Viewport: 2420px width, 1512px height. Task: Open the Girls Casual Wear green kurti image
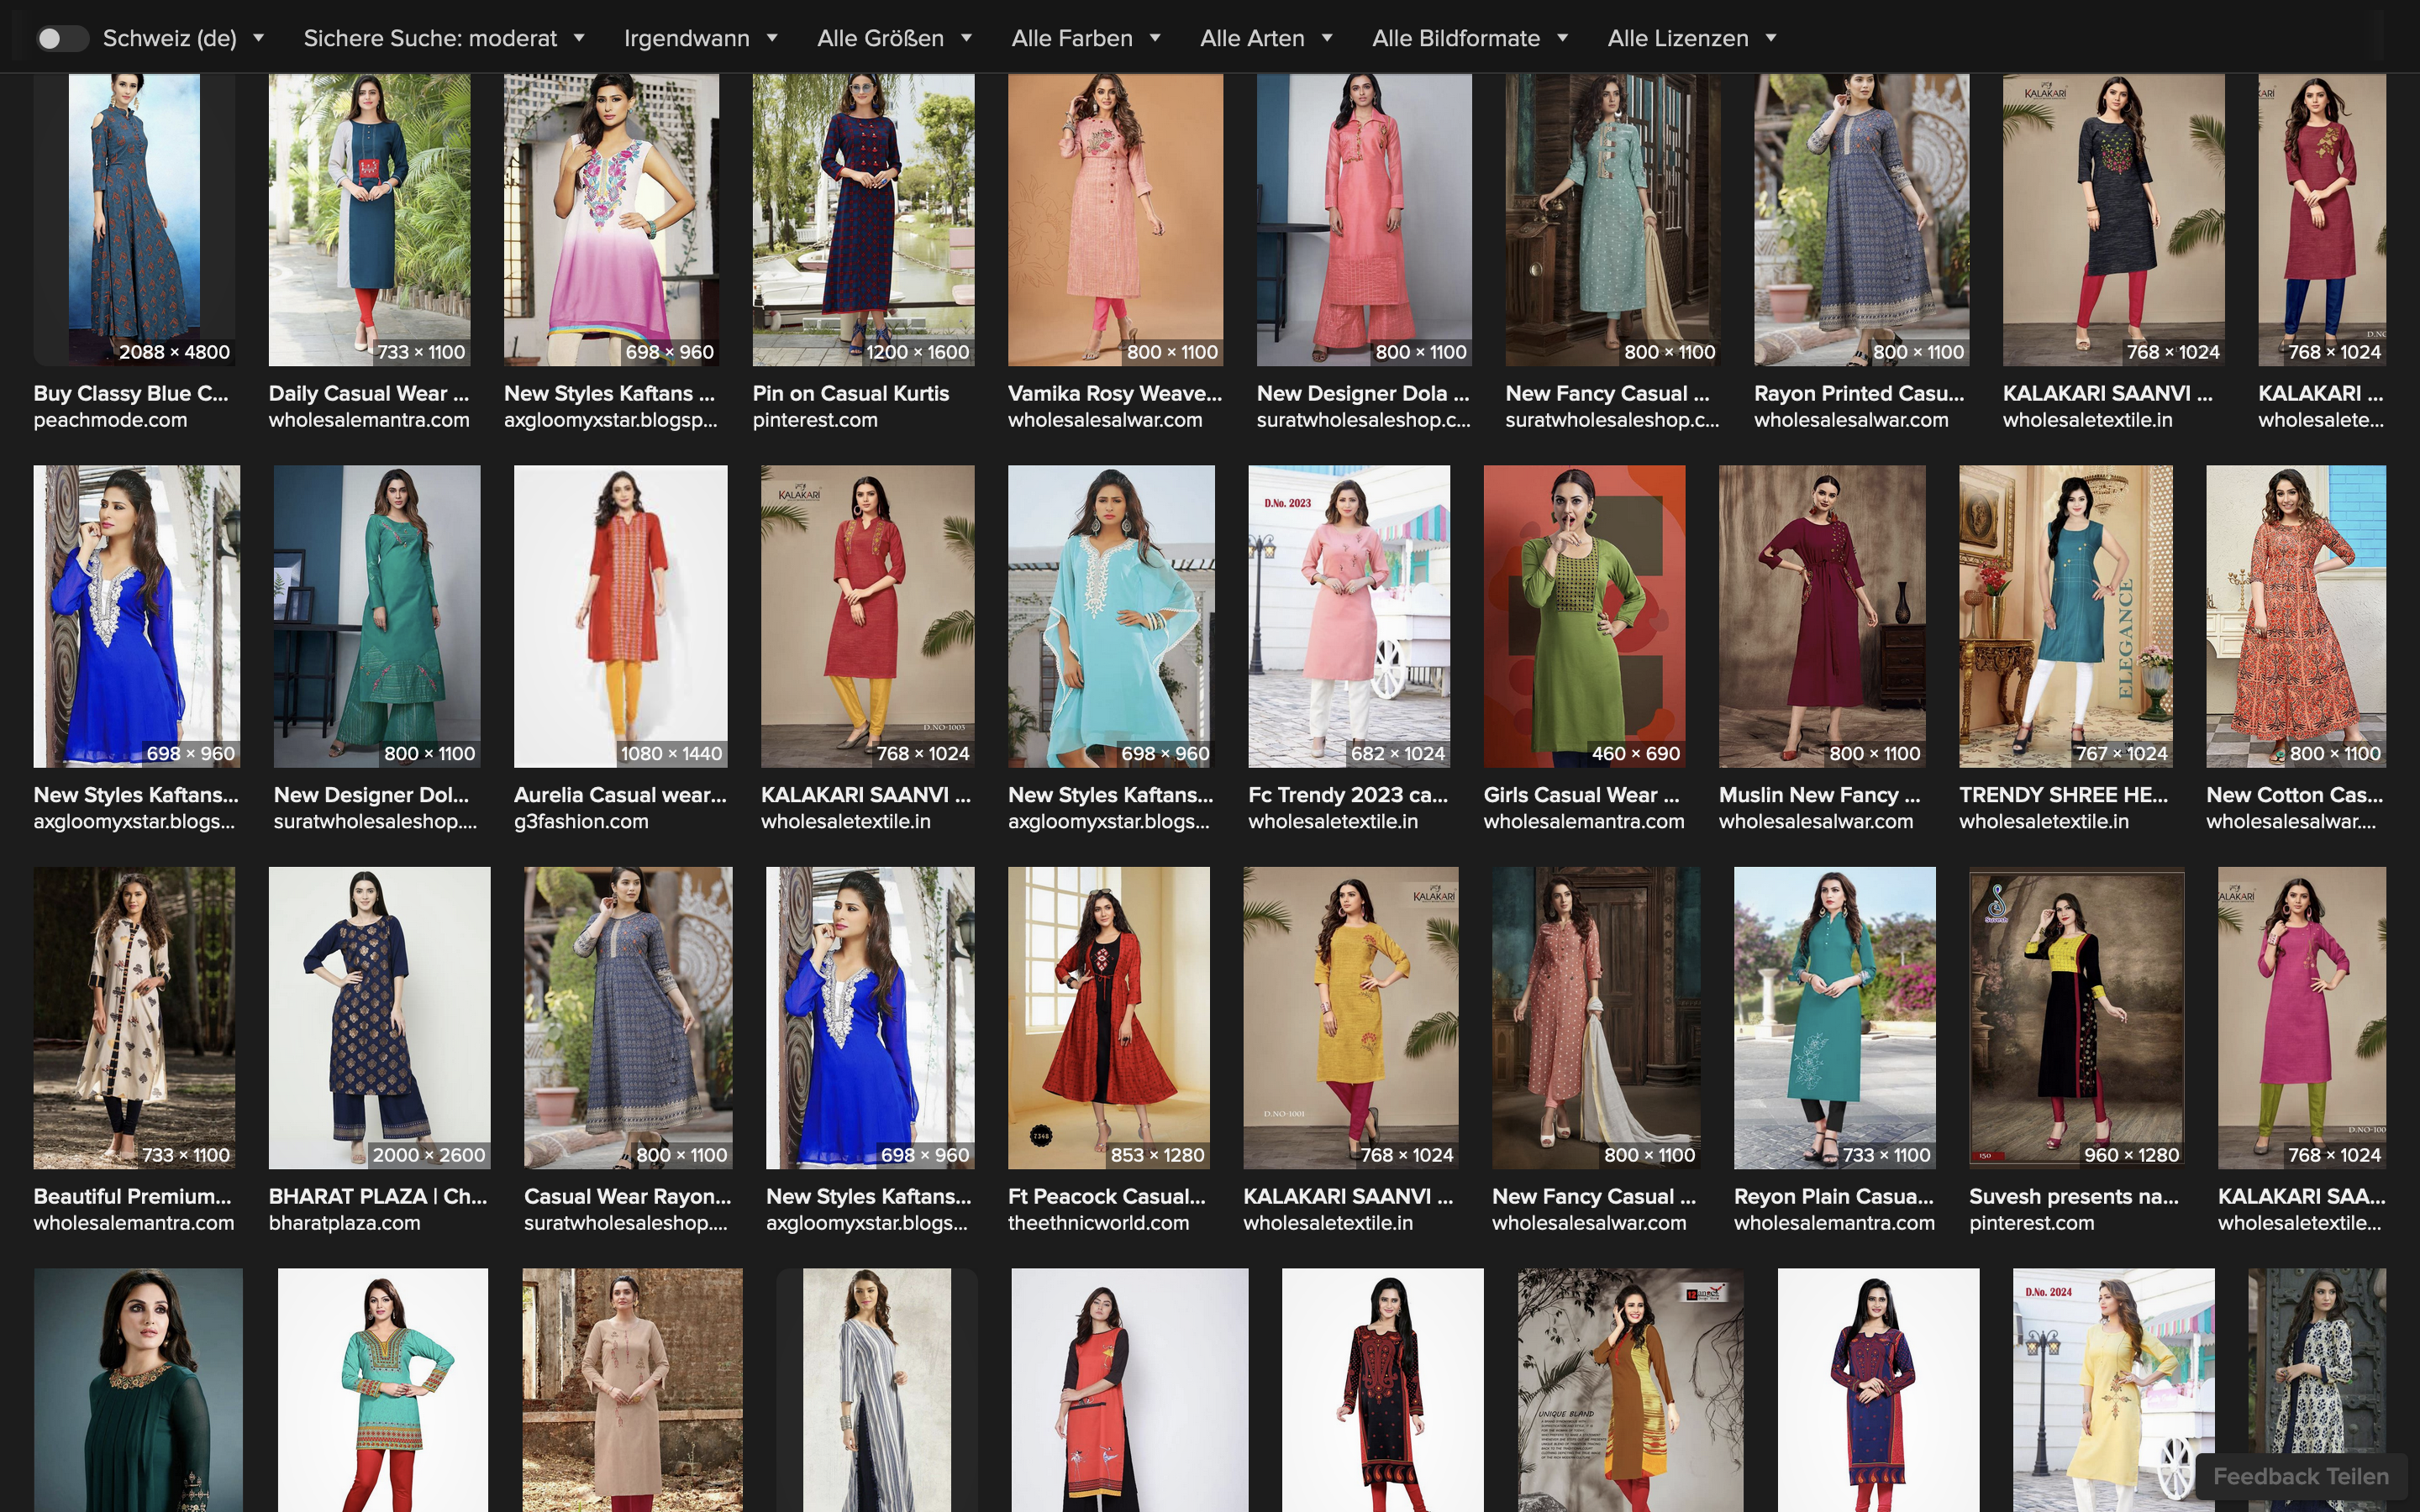click(1584, 616)
